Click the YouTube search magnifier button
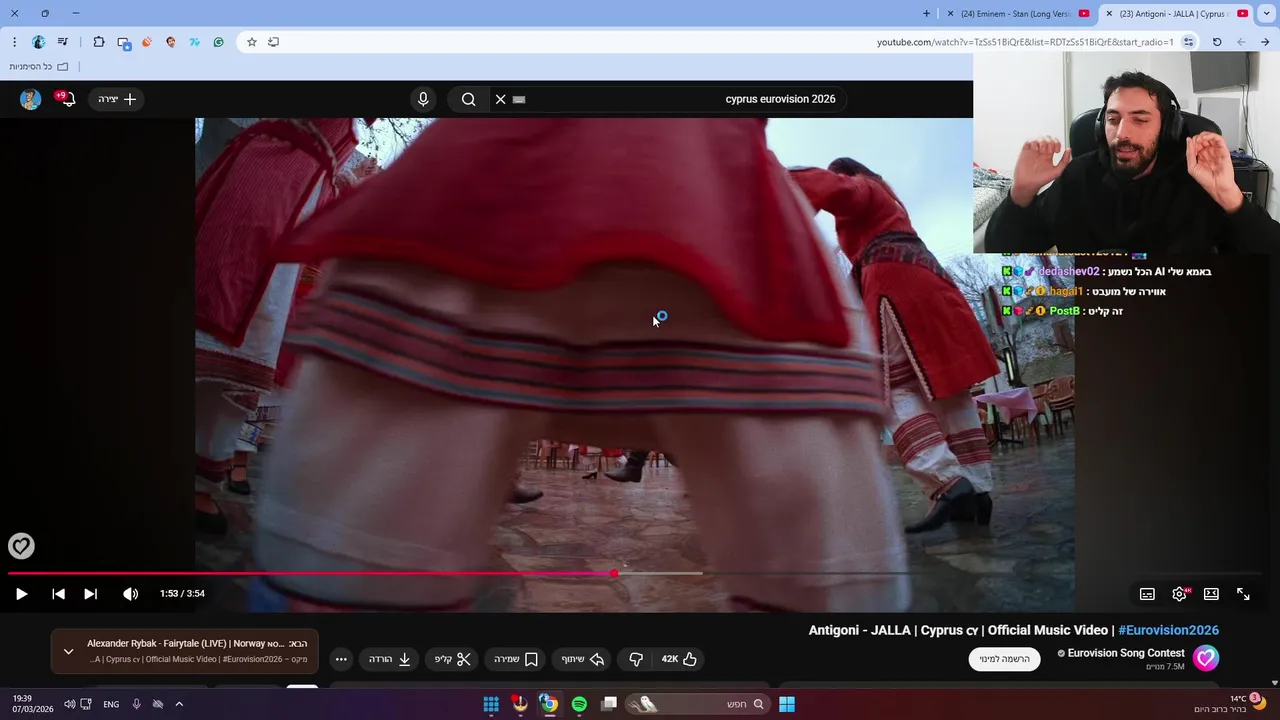The height and width of the screenshot is (720, 1280). click(x=468, y=99)
